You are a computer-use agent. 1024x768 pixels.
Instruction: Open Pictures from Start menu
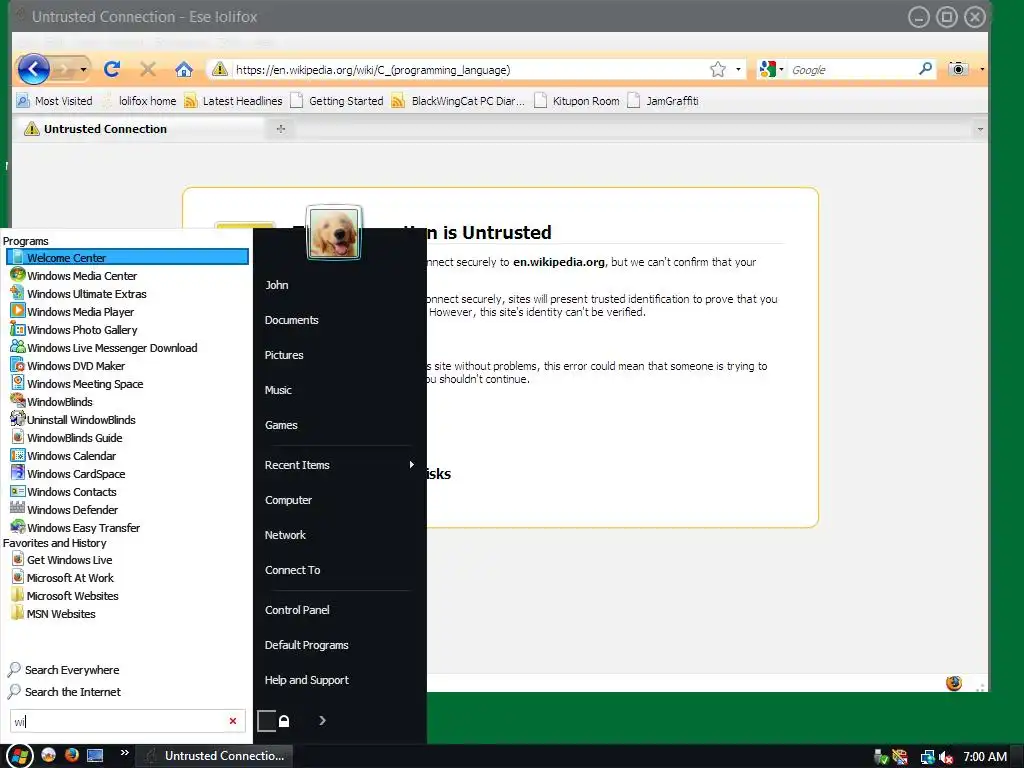pyautogui.click(x=284, y=355)
